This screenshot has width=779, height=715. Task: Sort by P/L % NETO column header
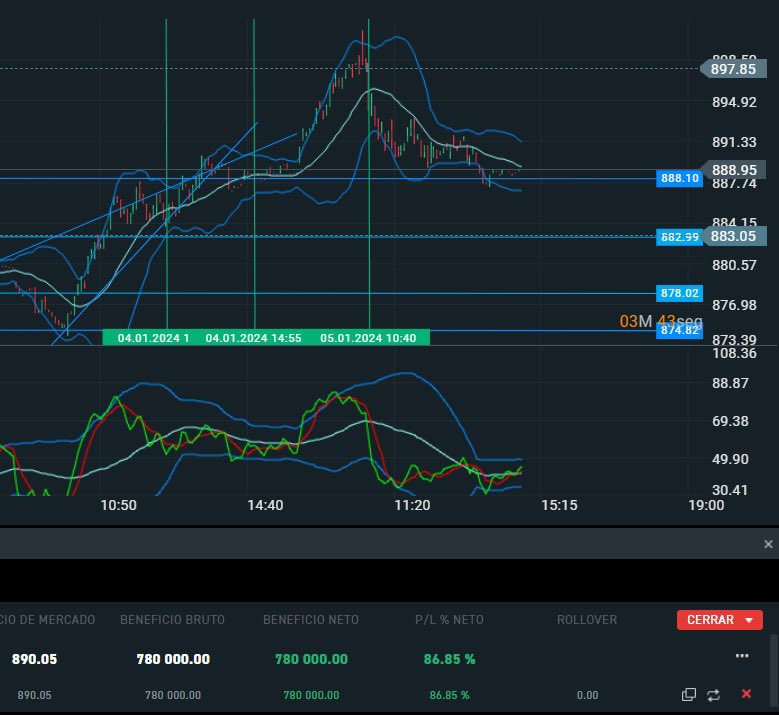coord(449,620)
